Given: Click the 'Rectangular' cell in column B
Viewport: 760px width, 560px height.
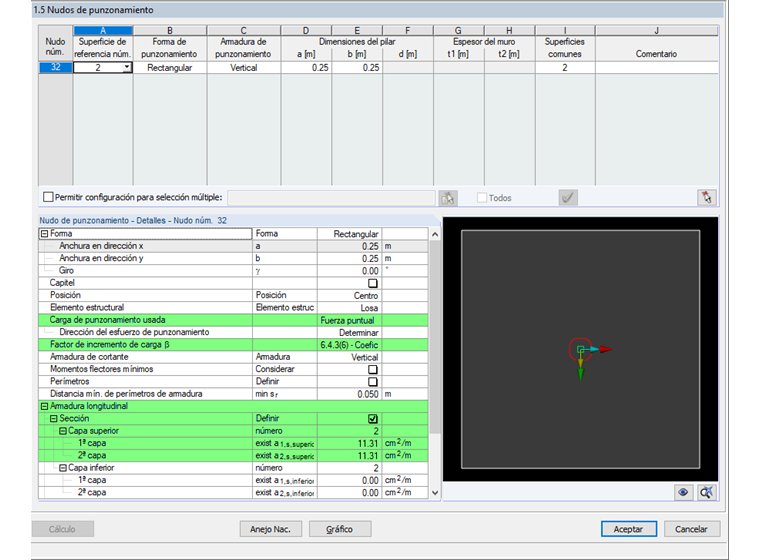Looking at the screenshot, I should [x=170, y=68].
